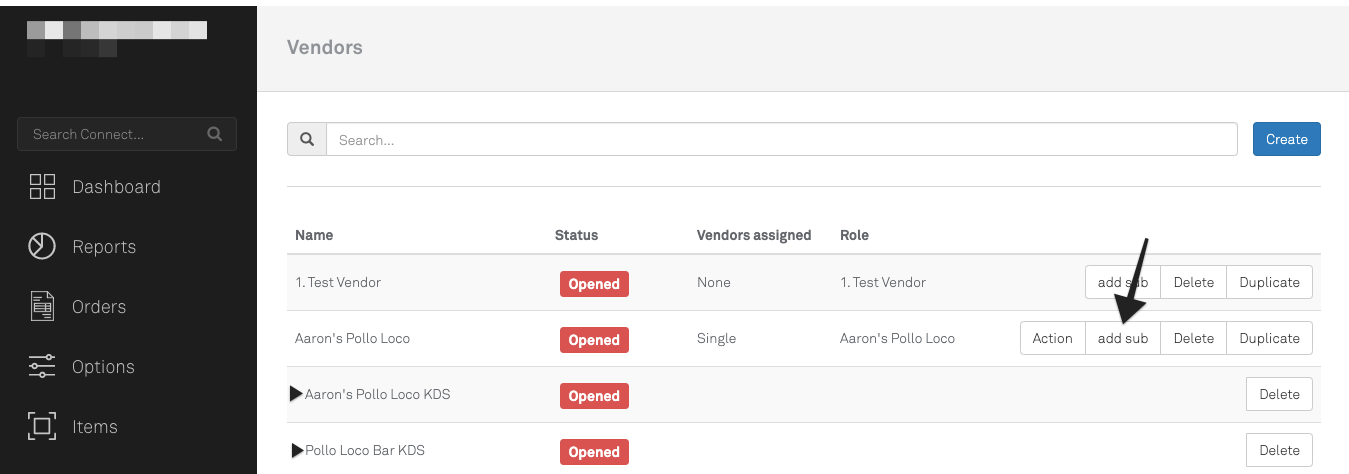Screen dimensions: 1349x474
Task: Click the Options sliders icon
Action: click(42, 367)
